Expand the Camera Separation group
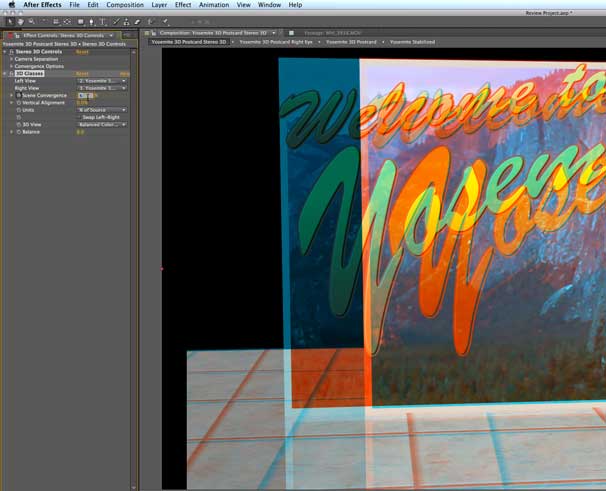 point(11,59)
